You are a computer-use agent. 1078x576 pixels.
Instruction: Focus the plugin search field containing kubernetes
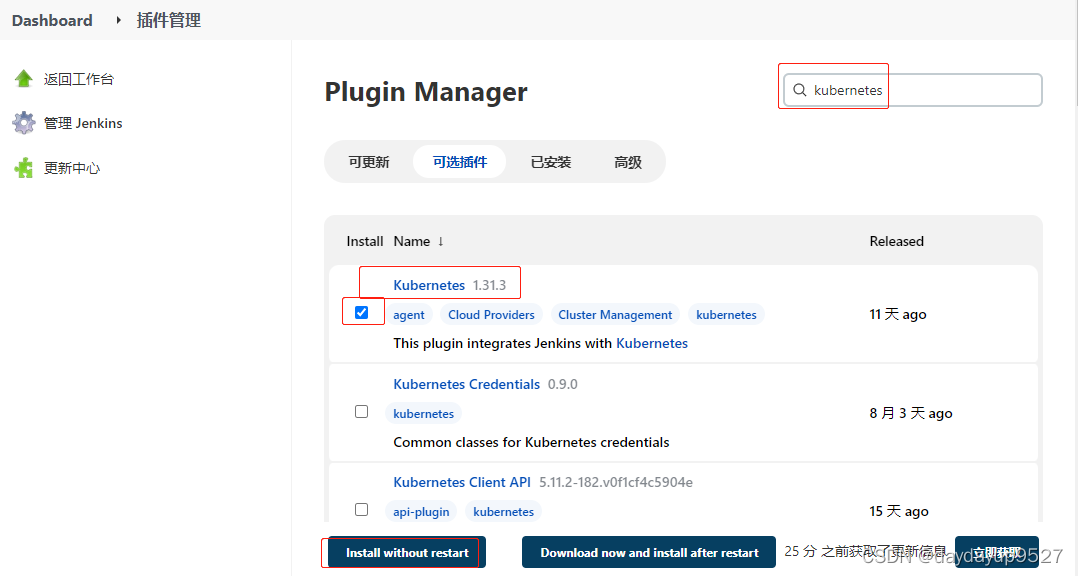(912, 90)
